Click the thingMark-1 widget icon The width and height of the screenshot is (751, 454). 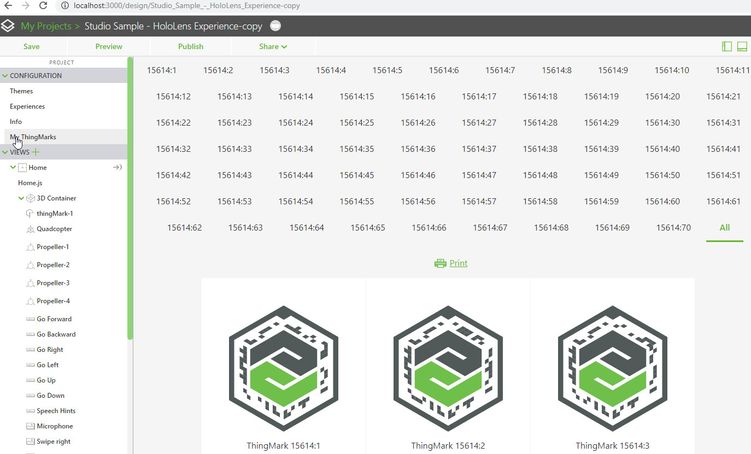[x=30, y=214]
